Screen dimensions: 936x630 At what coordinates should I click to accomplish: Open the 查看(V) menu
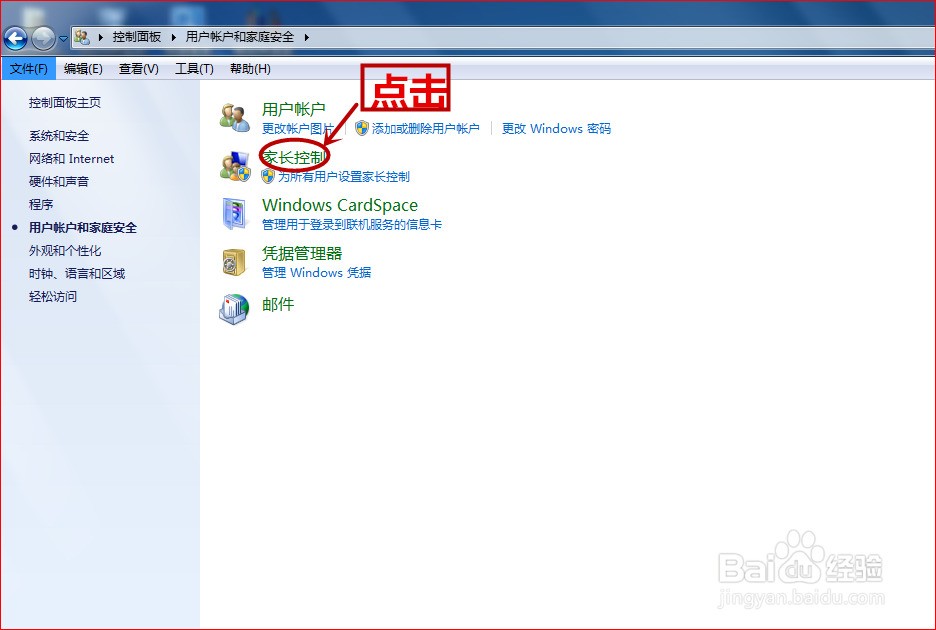click(138, 69)
